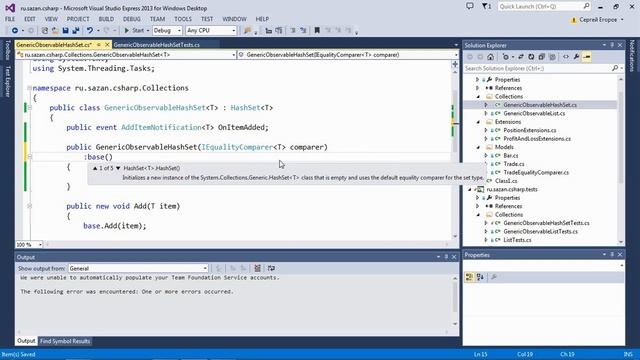Open the BUILD menu
The image size is (640, 360).
coord(106,19)
